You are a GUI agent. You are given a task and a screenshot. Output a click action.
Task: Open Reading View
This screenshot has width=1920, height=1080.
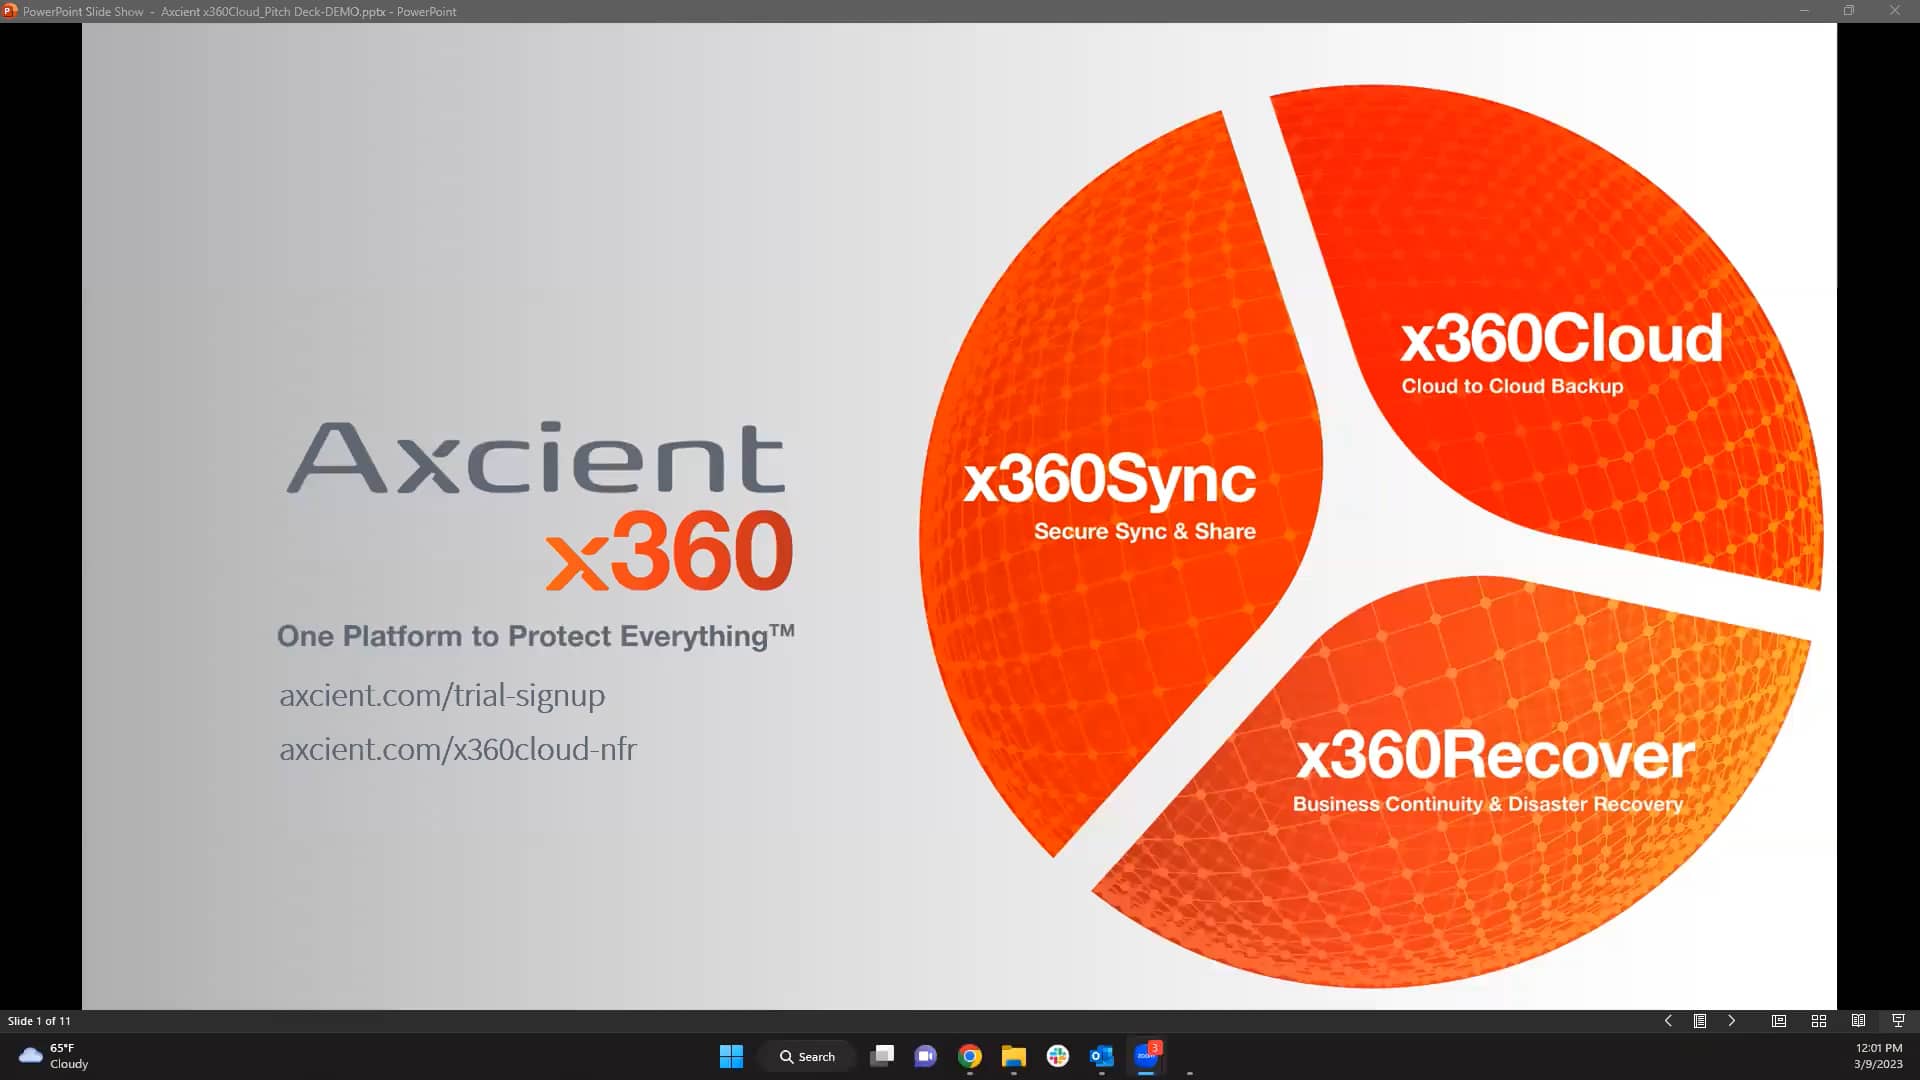coord(1859,1020)
